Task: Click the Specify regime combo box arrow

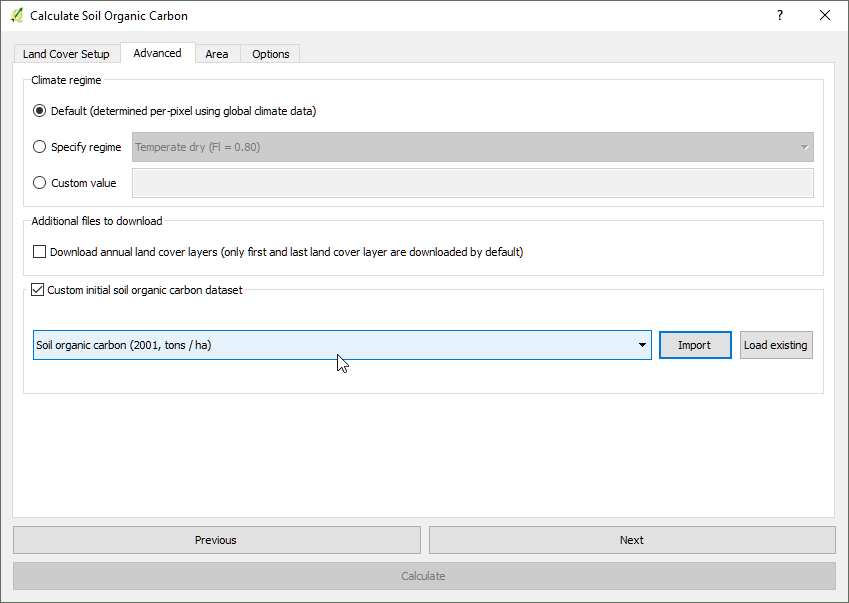Action: pyautogui.click(x=806, y=146)
